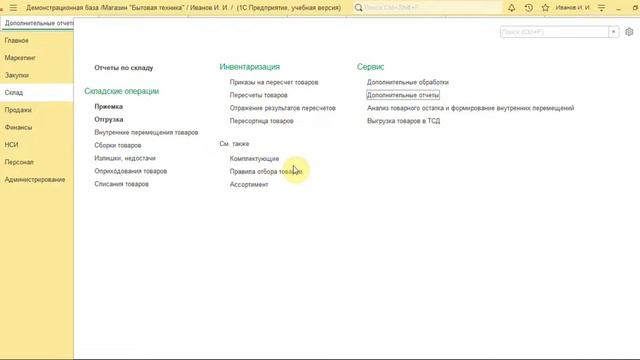The width and height of the screenshot is (640, 360).
Task: Click the См. также label
Action: click(x=234, y=144)
